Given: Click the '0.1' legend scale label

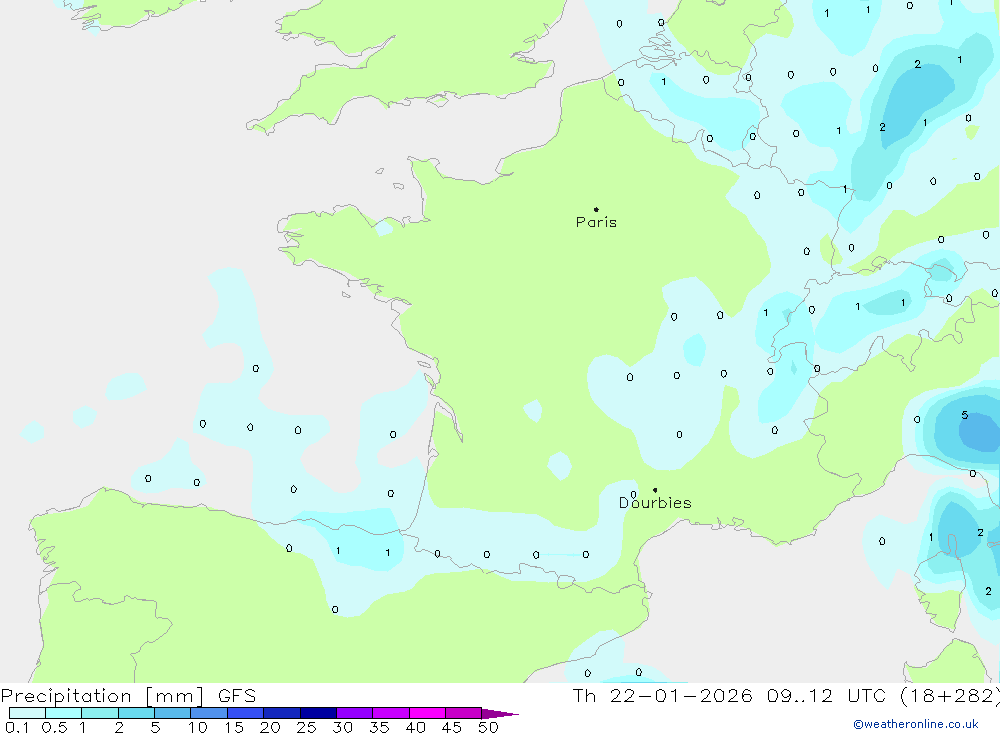Looking at the screenshot, I should pyautogui.click(x=17, y=727).
